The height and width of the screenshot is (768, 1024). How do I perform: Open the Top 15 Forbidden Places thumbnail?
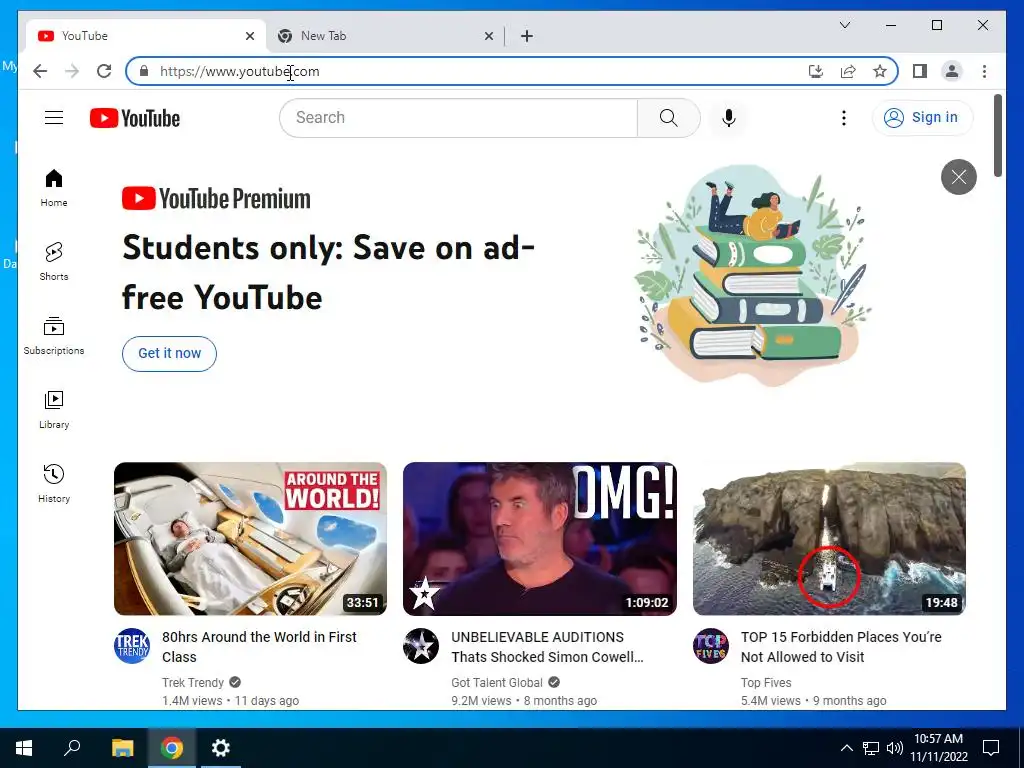pos(829,539)
